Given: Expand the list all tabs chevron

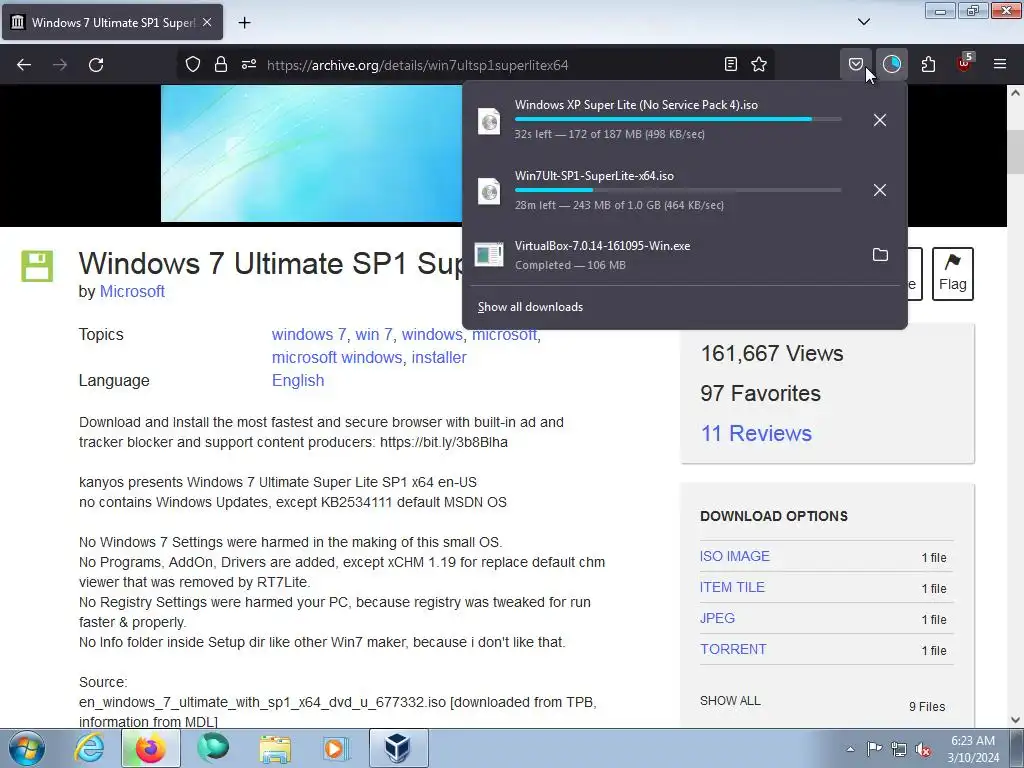Looking at the screenshot, I should tap(863, 22).
